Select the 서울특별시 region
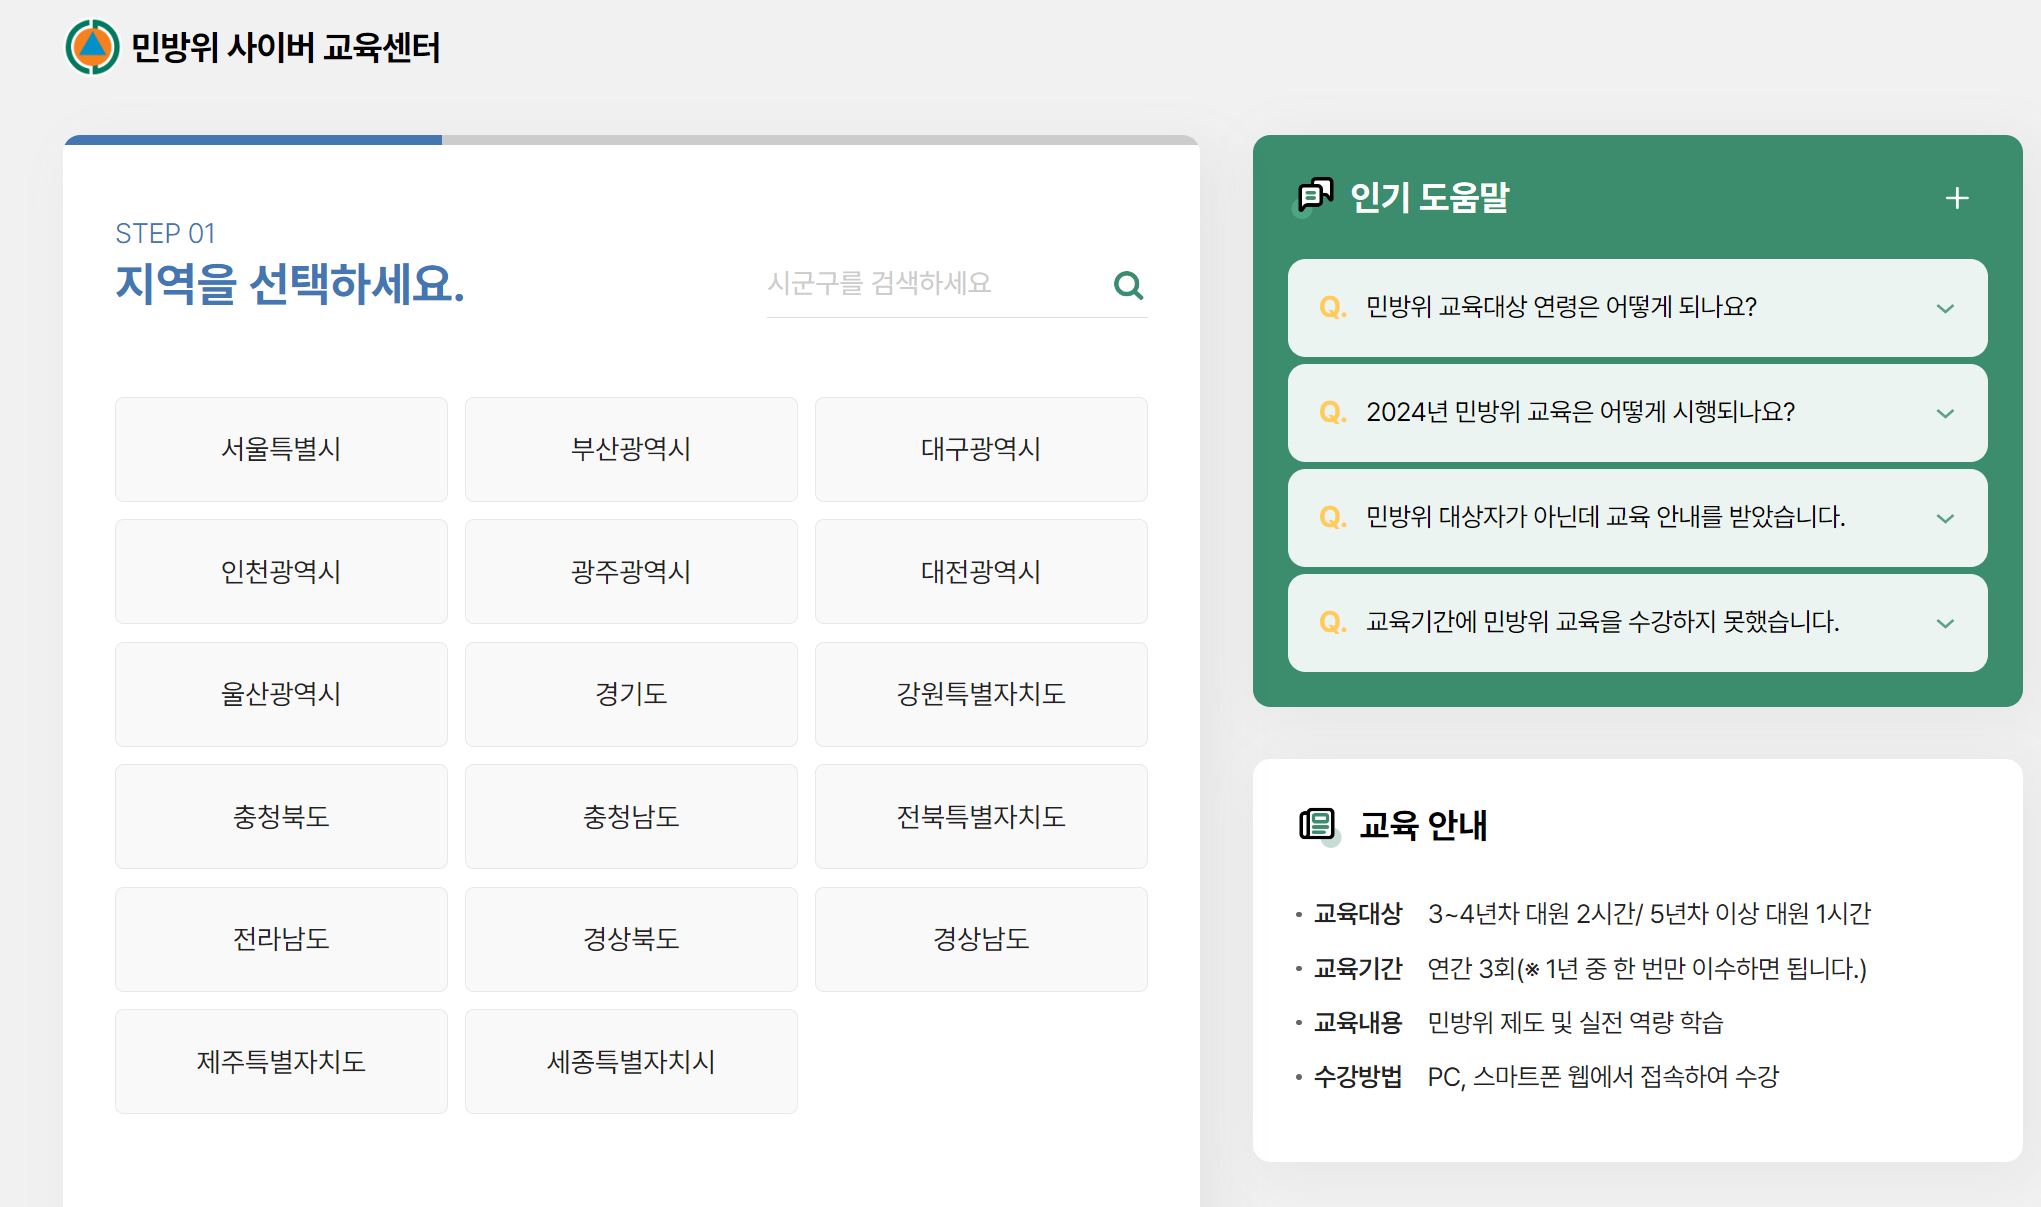 point(281,449)
